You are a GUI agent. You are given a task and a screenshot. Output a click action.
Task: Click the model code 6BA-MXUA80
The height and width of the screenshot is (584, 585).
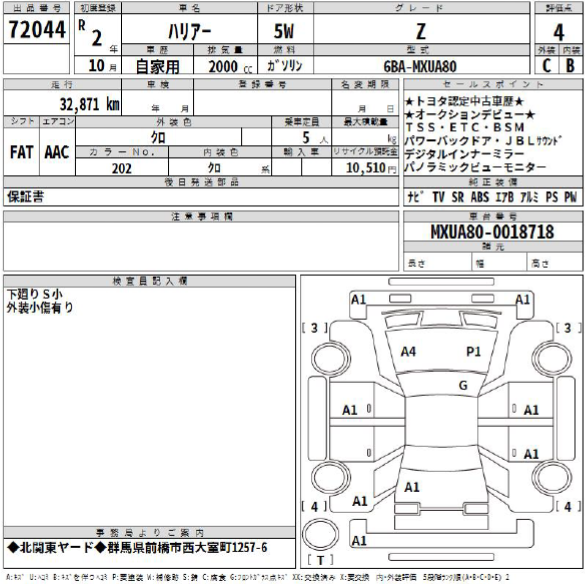coord(420,67)
